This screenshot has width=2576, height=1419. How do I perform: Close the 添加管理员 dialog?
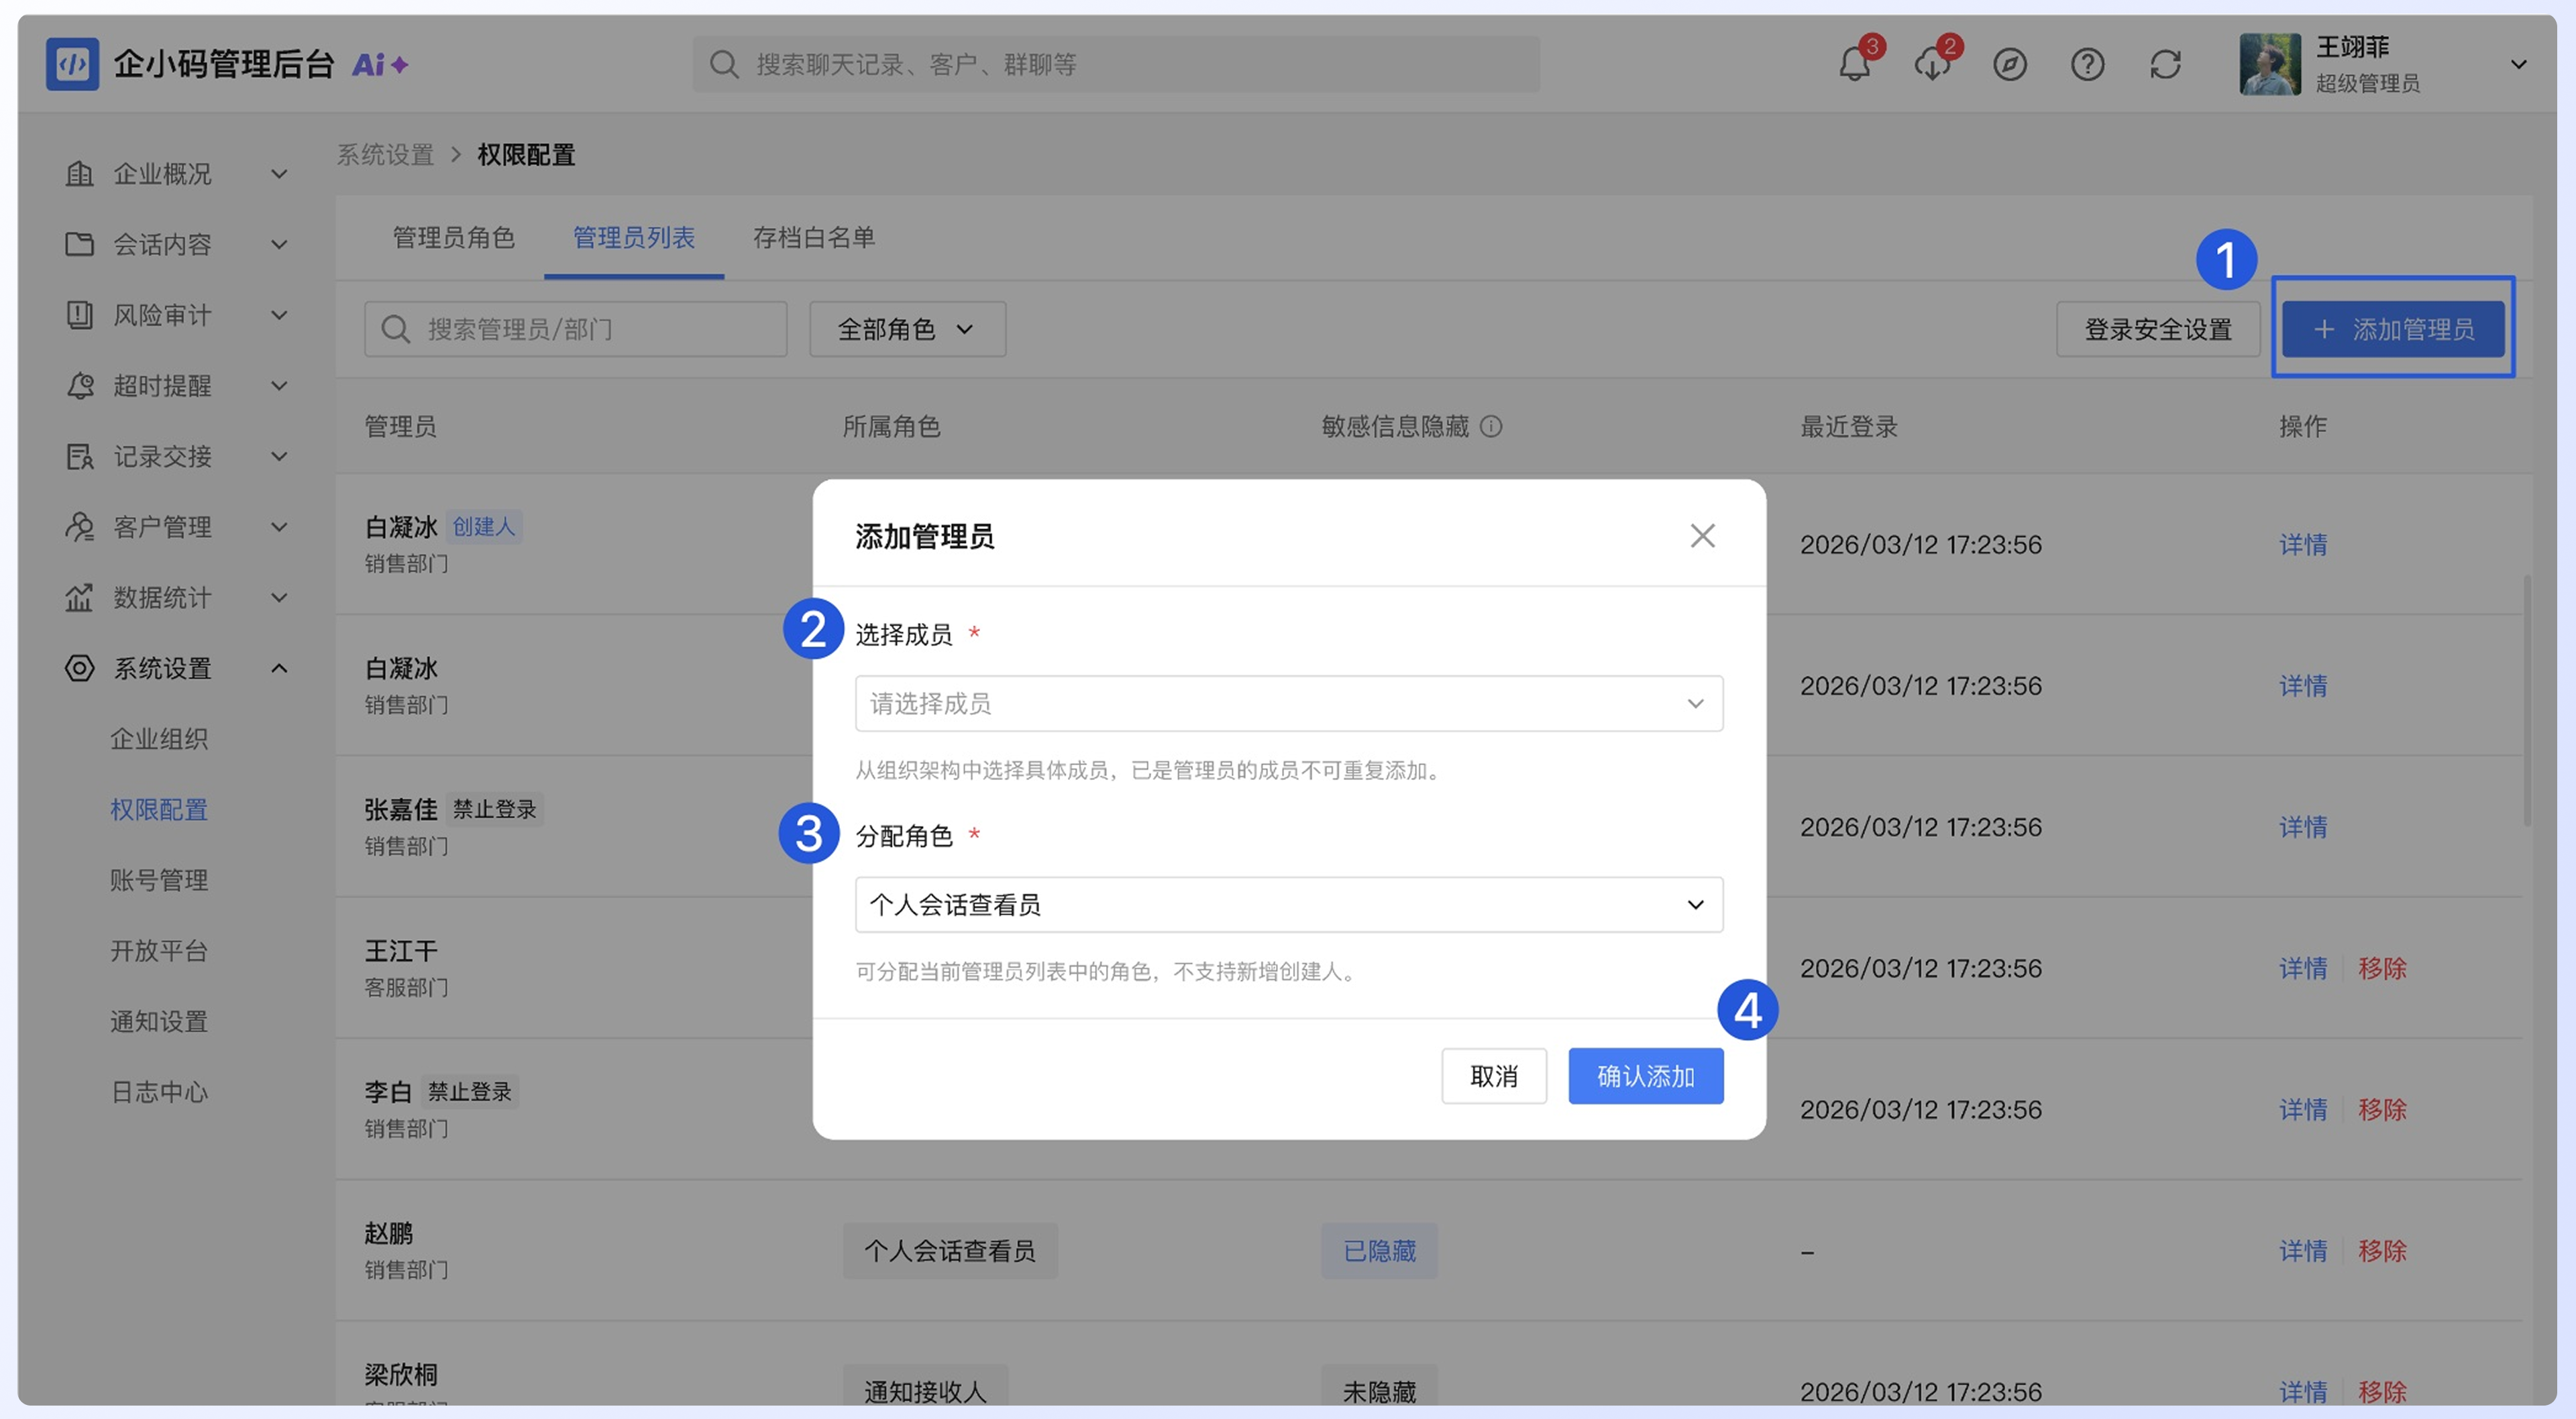1703,536
